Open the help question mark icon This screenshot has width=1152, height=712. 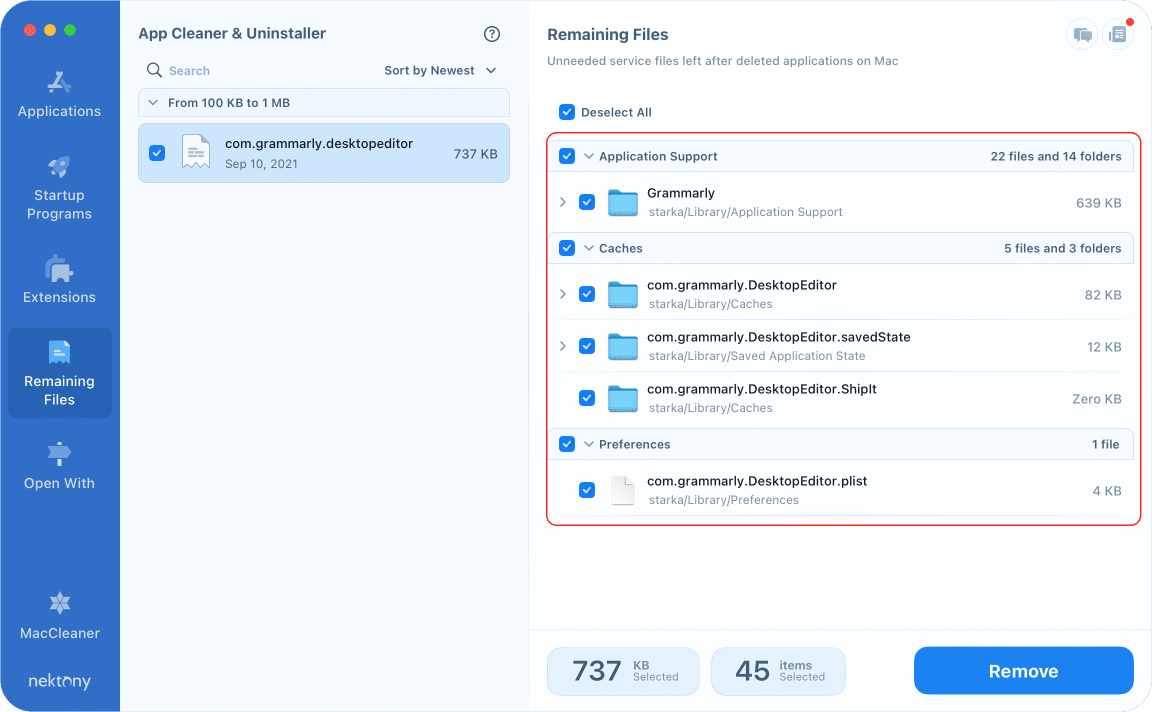pos(492,34)
